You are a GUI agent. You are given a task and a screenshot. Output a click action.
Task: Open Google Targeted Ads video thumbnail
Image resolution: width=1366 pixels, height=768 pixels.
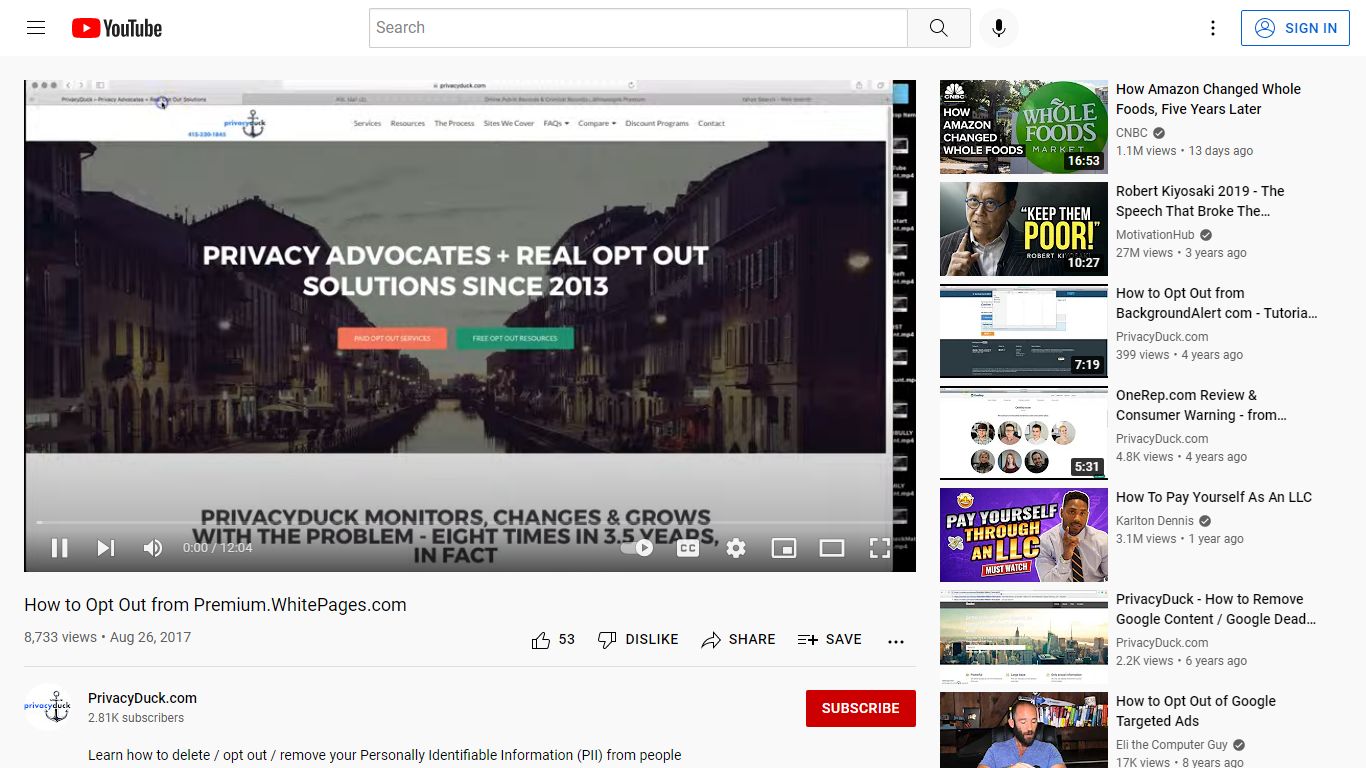coord(1024,730)
